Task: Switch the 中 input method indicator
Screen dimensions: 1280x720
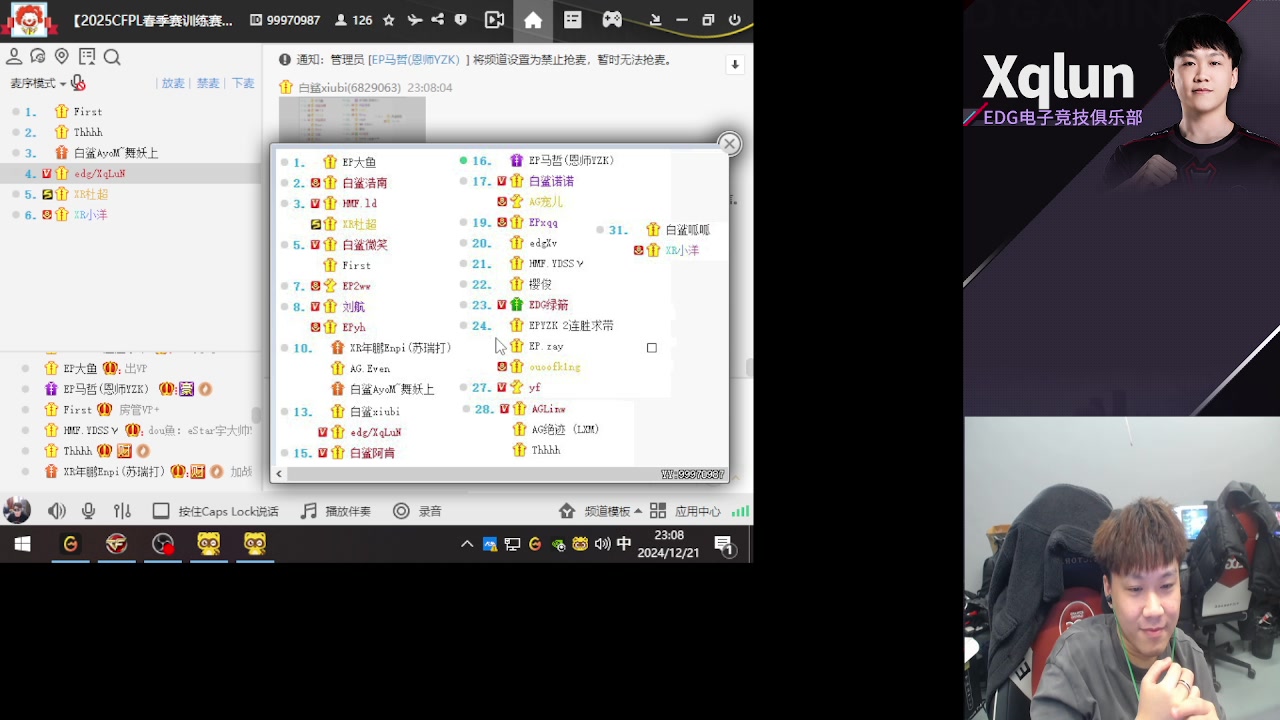Action: 624,544
